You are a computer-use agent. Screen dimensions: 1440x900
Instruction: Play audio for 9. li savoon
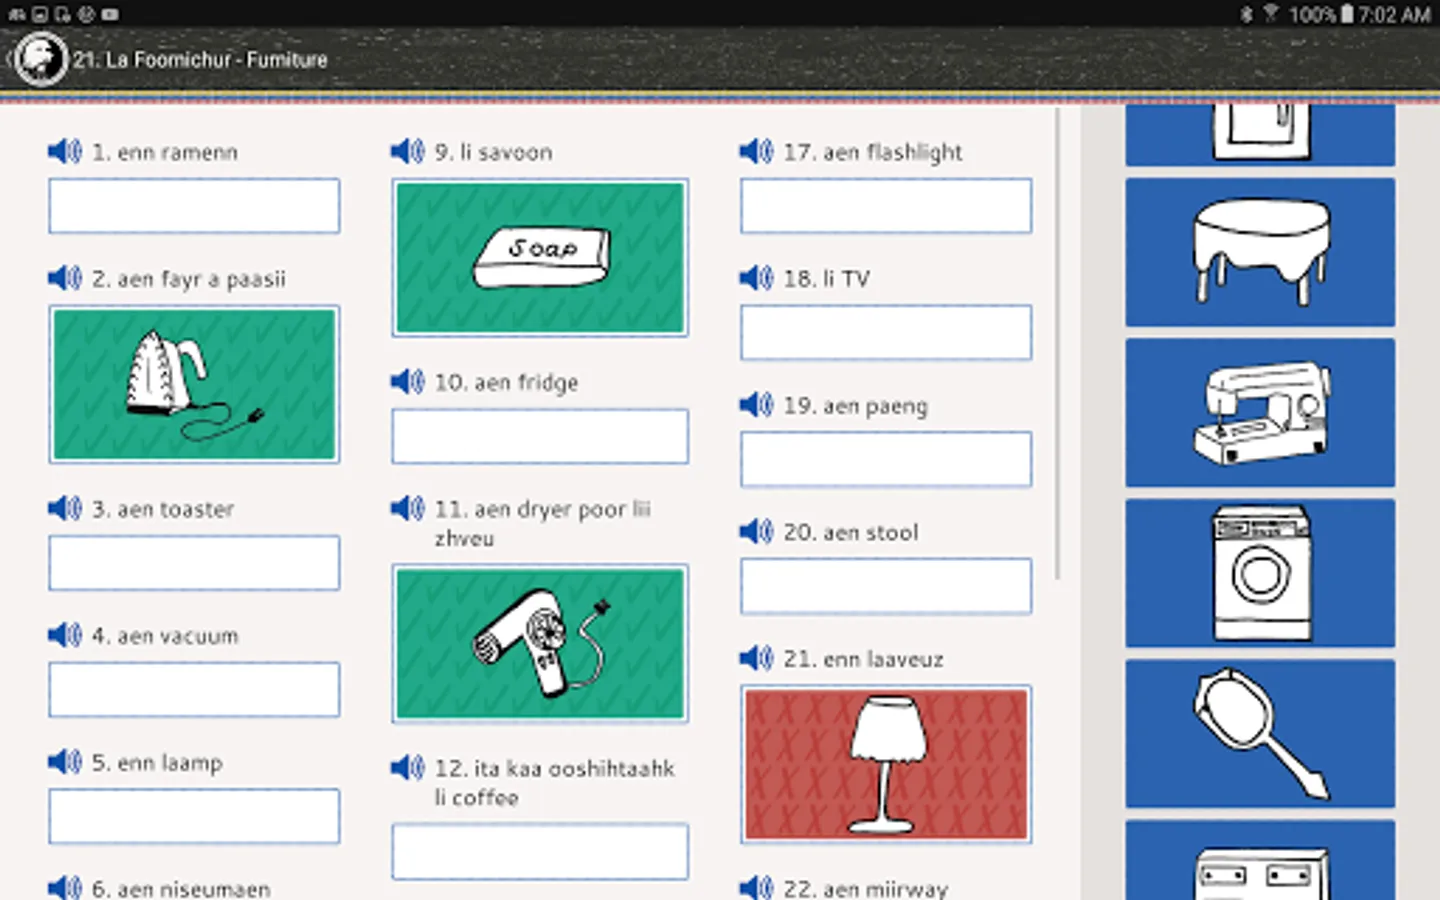pyautogui.click(x=408, y=151)
